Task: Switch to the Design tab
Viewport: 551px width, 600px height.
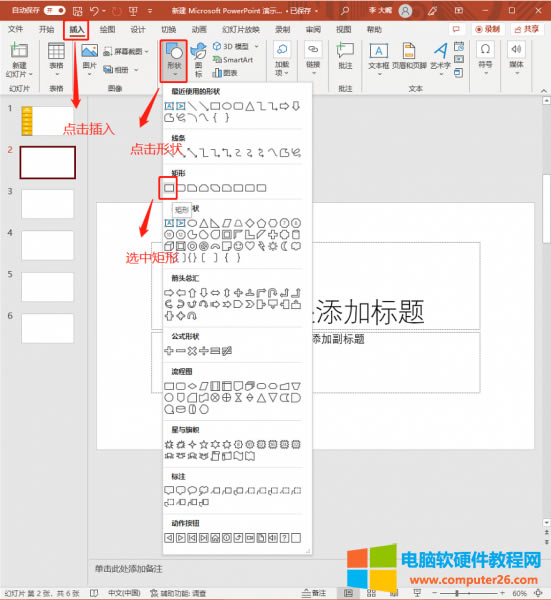Action: tap(138, 29)
